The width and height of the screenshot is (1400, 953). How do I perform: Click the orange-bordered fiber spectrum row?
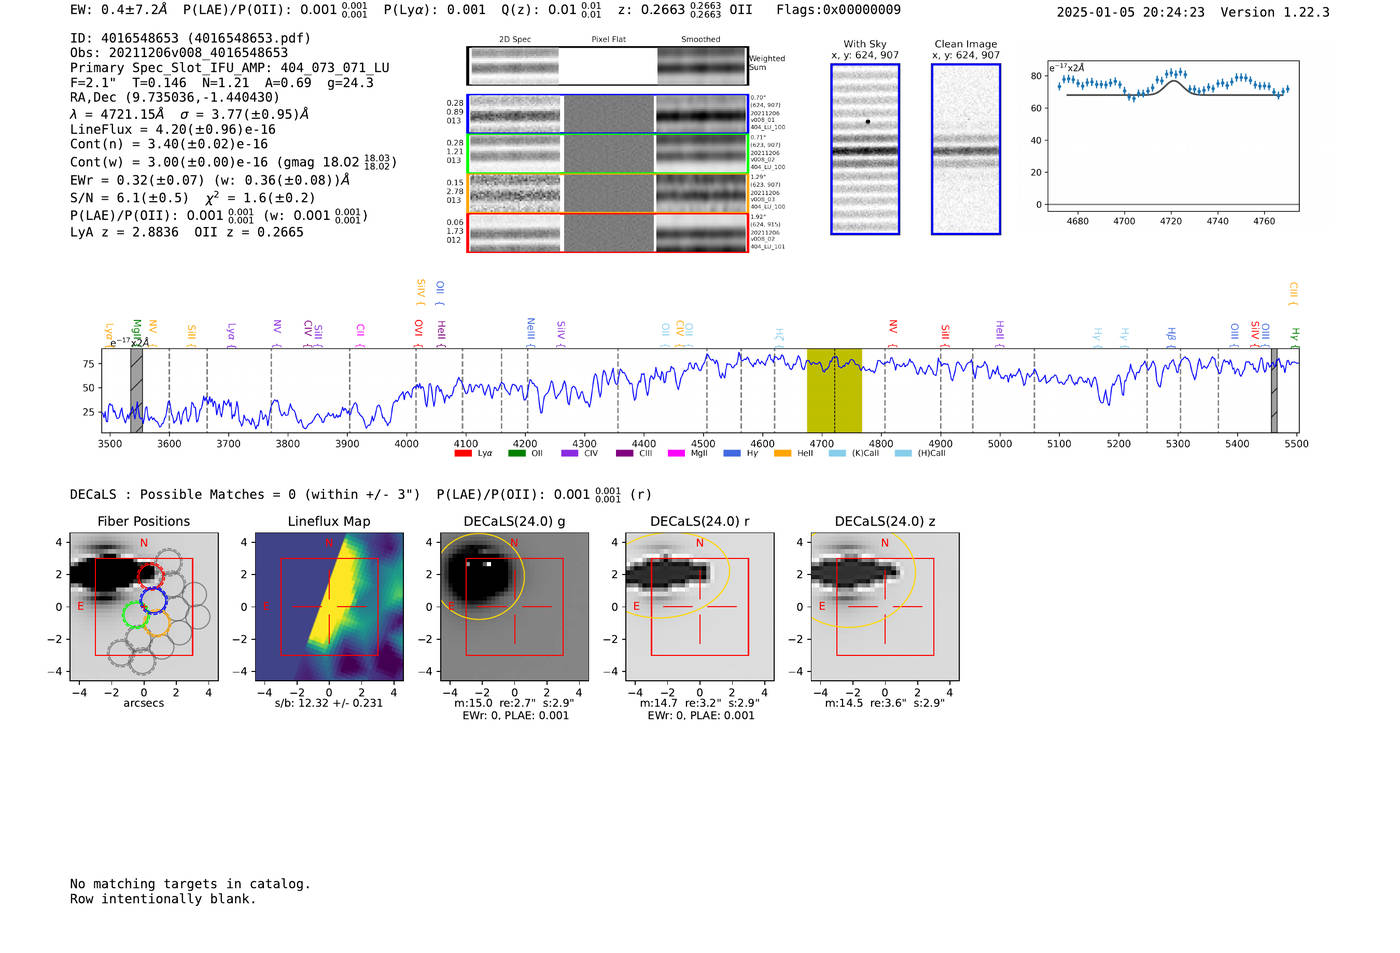click(607, 193)
